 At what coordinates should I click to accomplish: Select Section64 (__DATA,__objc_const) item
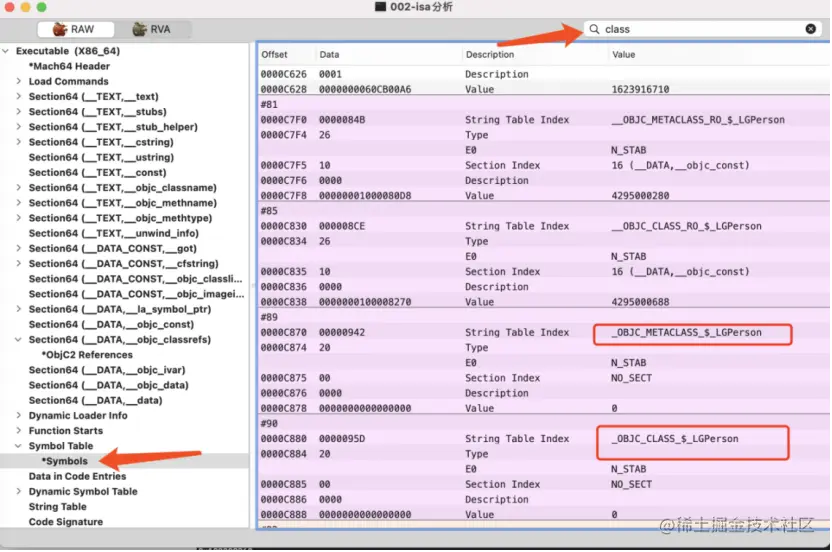coord(111,325)
